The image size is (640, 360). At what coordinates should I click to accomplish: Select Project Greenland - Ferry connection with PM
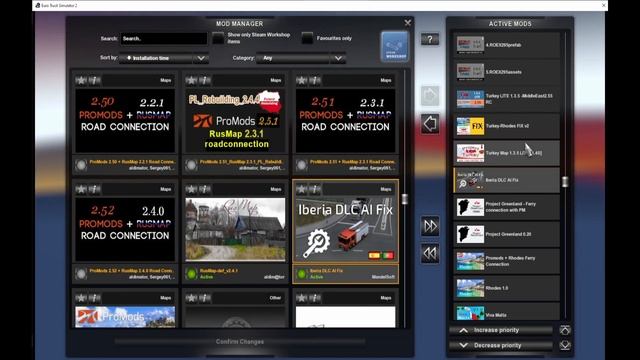(507, 207)
